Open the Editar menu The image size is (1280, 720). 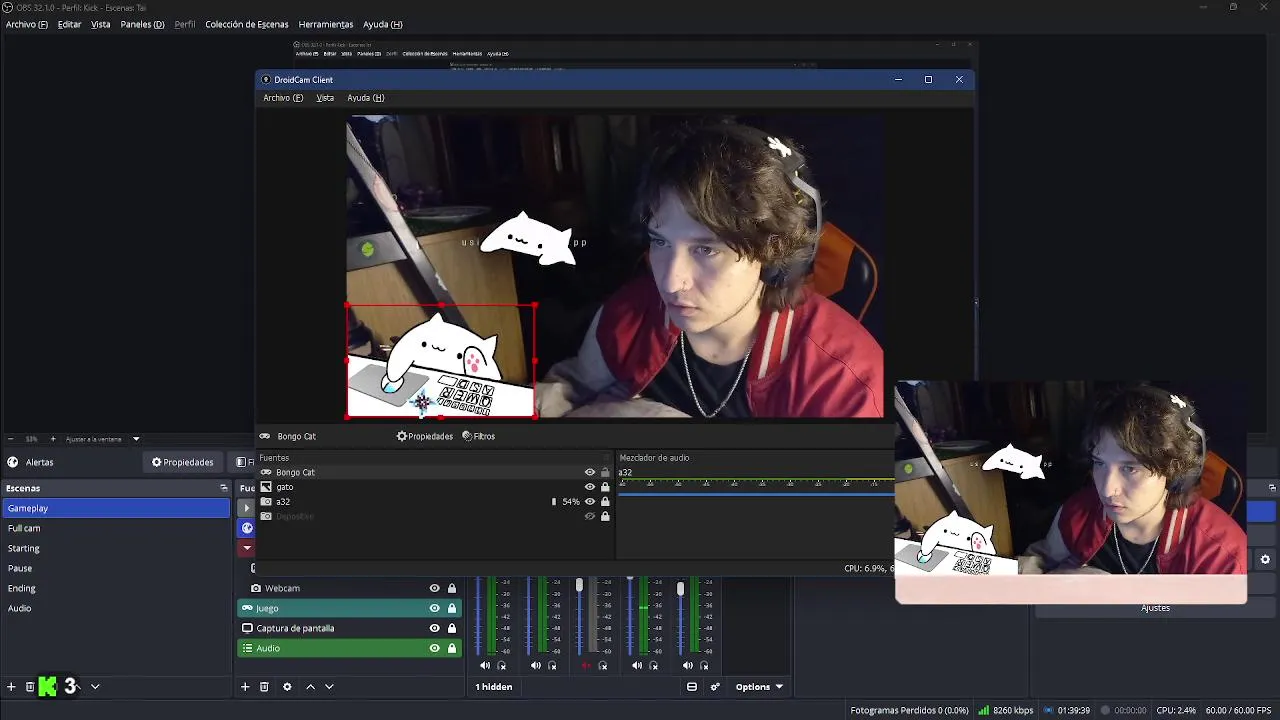click(x=69, y=24)
